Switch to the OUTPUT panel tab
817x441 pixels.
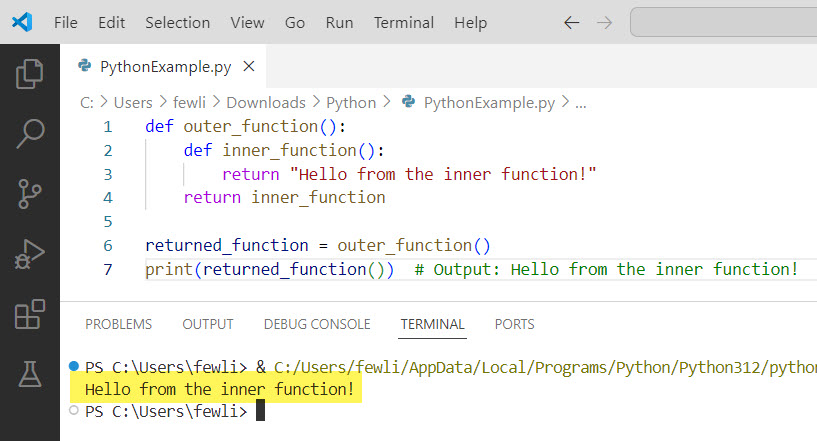pos(208,324)
